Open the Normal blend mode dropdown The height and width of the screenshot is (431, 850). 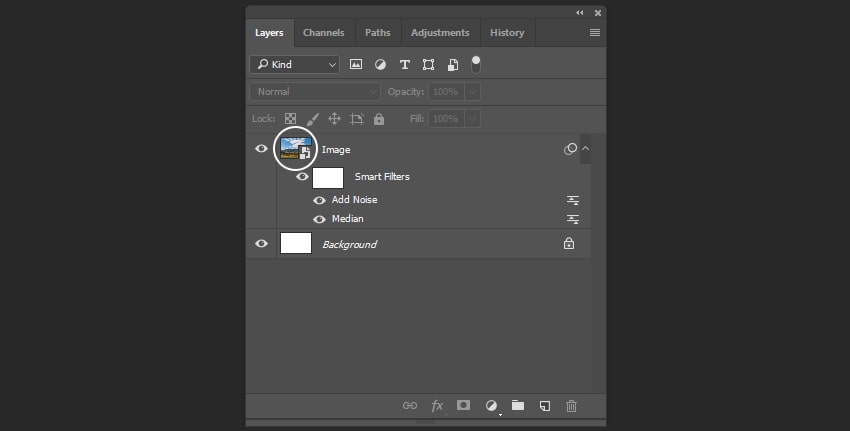(315, 92)
